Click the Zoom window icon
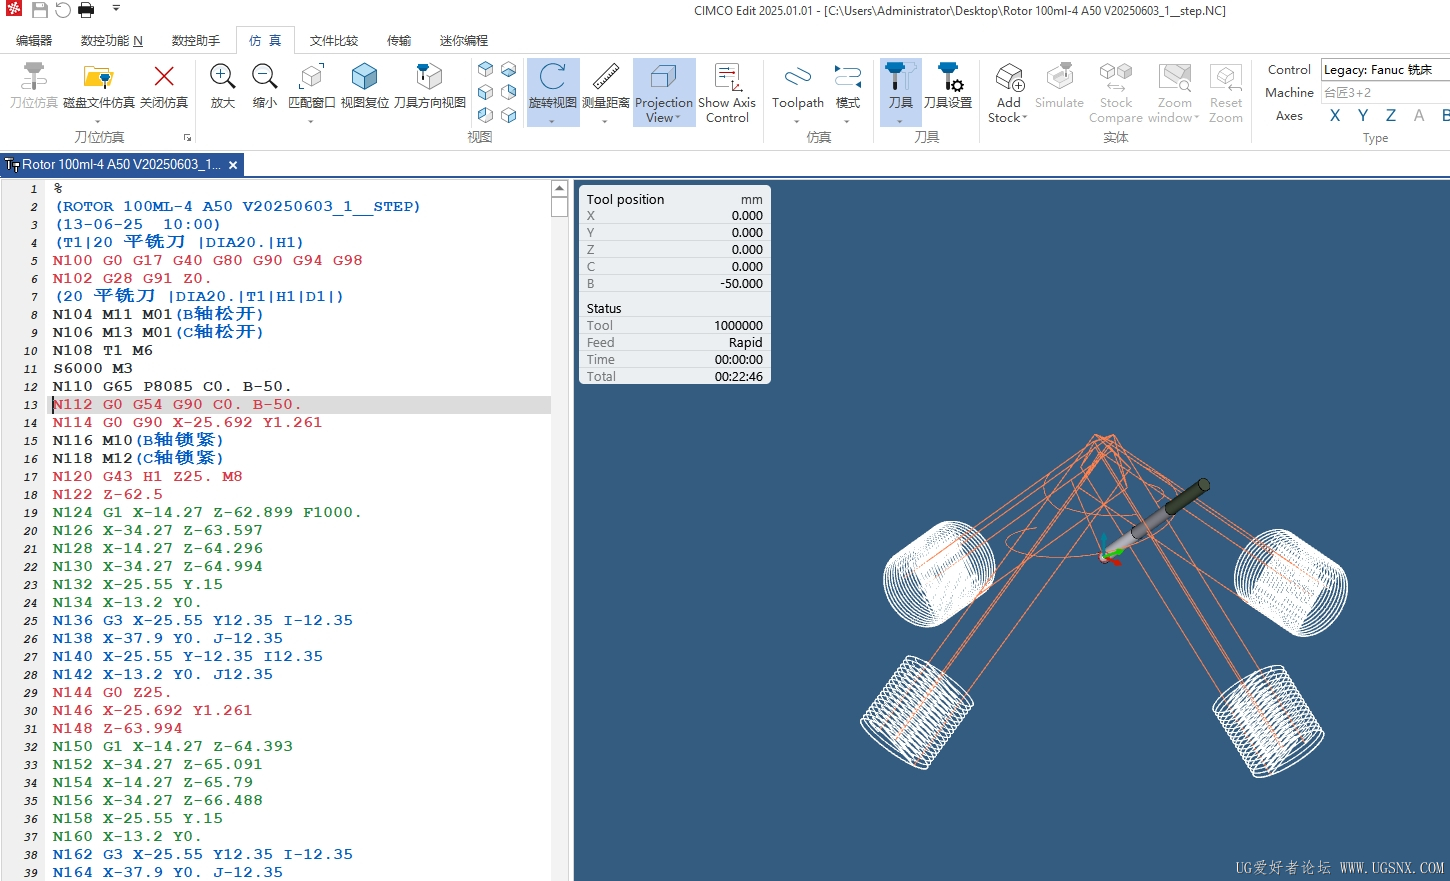The image size is (1450, 881). point(1174,76)
